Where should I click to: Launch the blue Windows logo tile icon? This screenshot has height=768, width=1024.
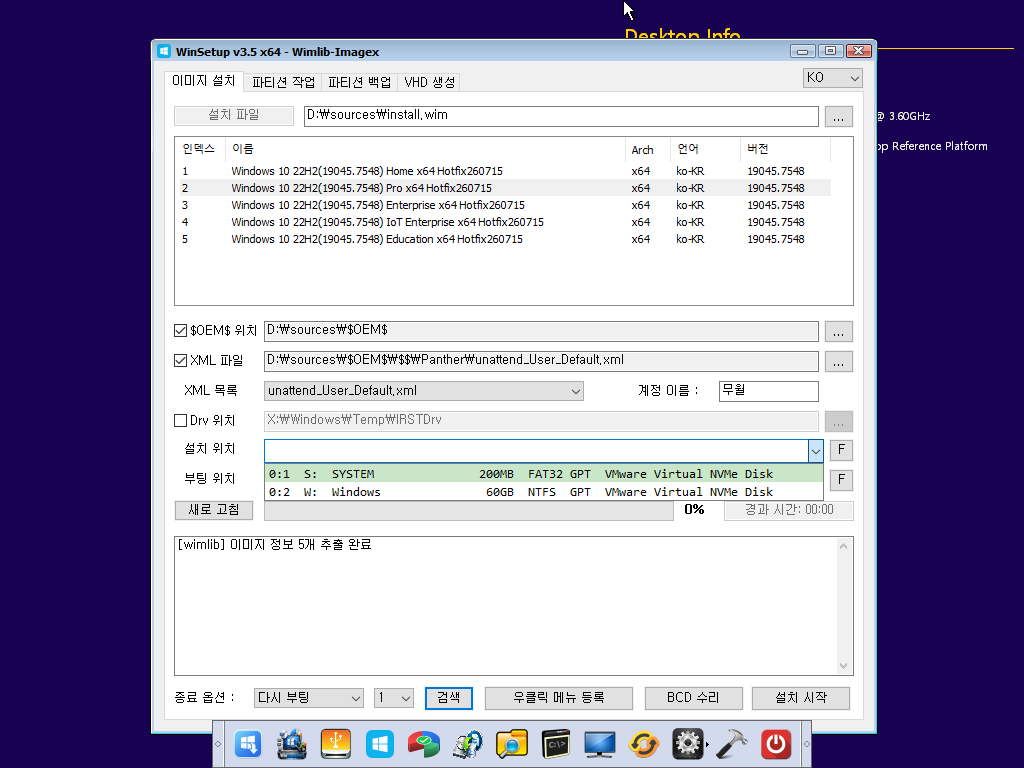coord(379,744)
